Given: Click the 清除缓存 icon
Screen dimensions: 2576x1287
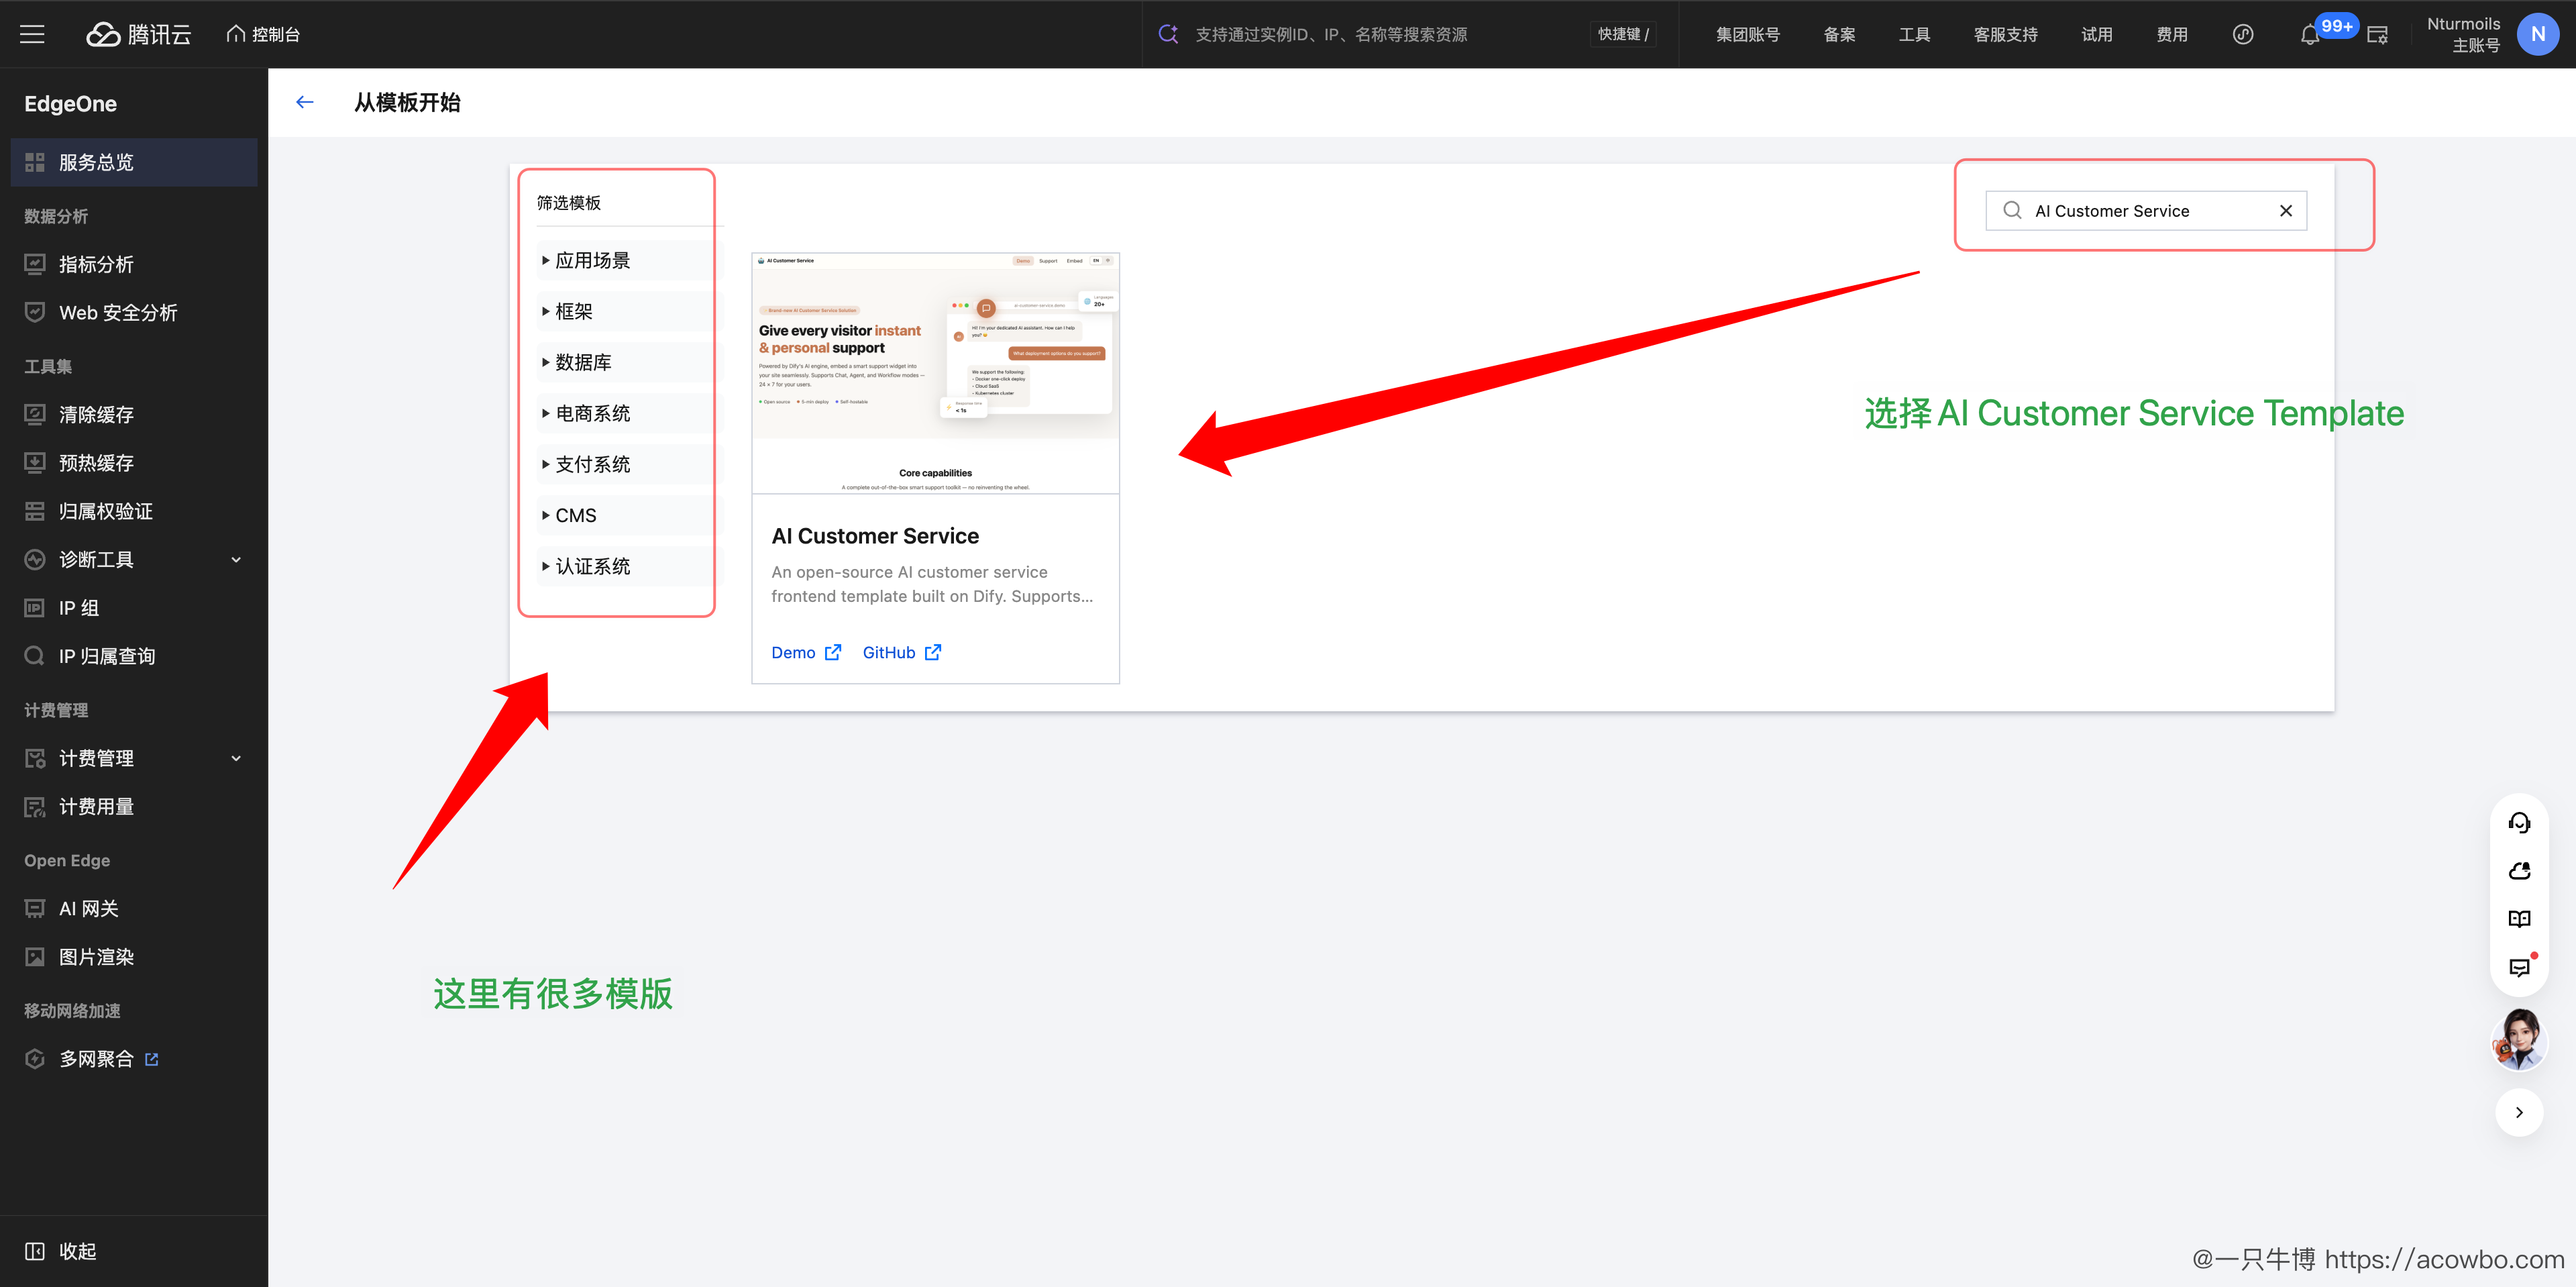Looking at the screenshot, I should (35, 414).
